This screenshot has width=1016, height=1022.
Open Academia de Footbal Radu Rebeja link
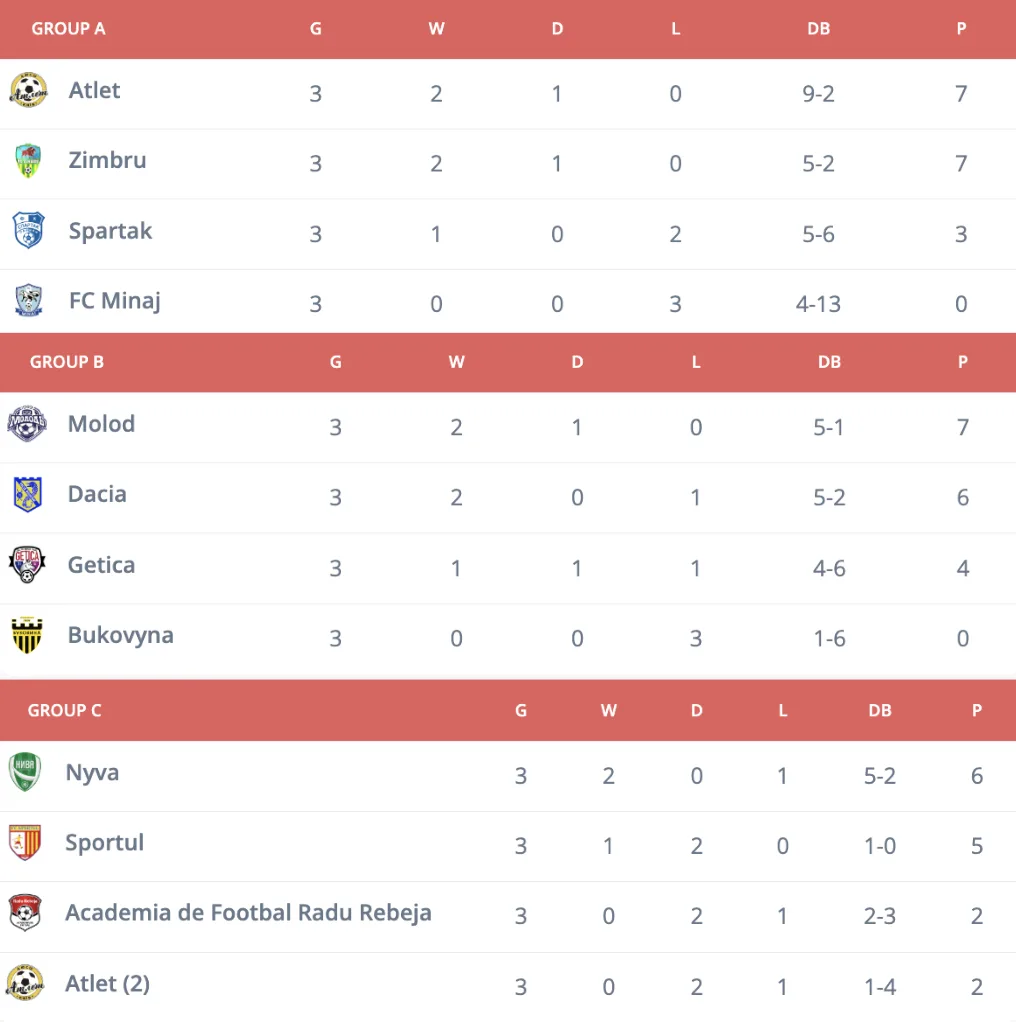click(248, 912)
